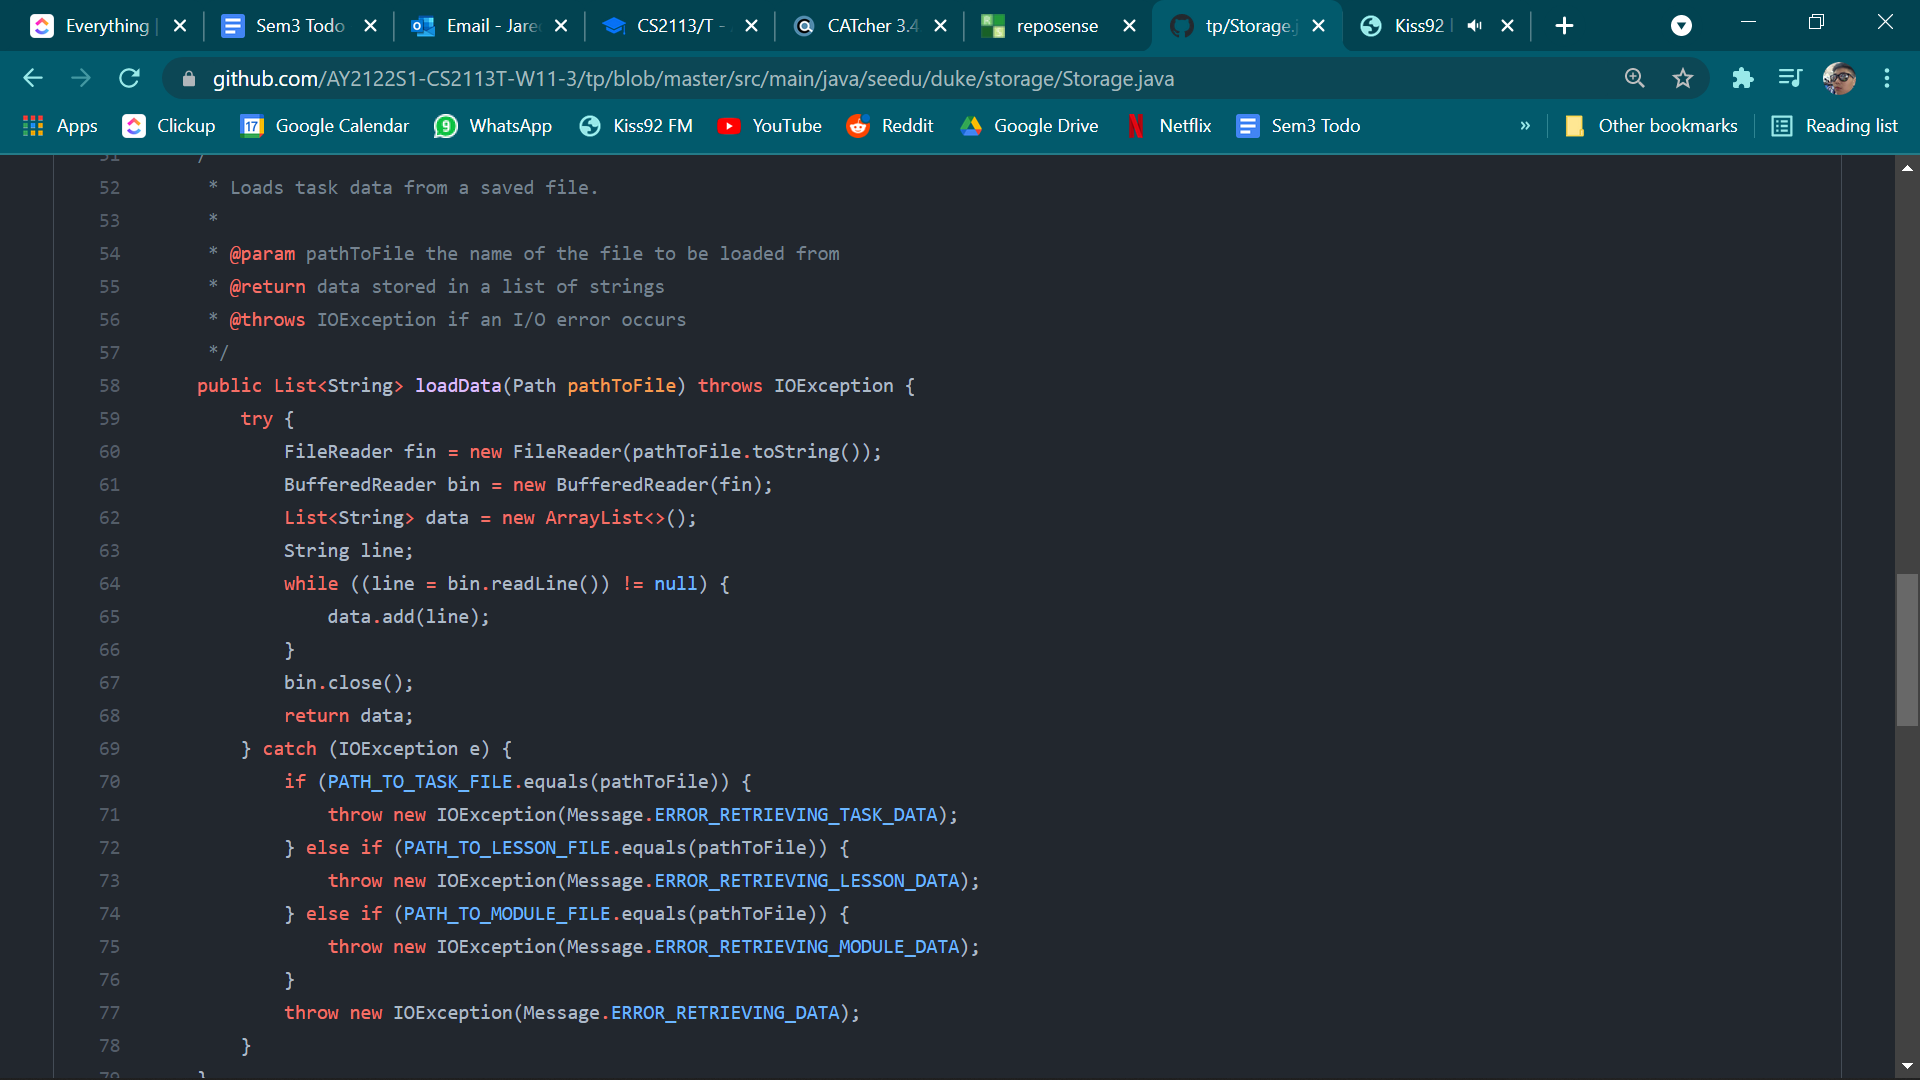Reload the current GitHub page
Screen dimensions: 1920x1080
tap(129, 78)
